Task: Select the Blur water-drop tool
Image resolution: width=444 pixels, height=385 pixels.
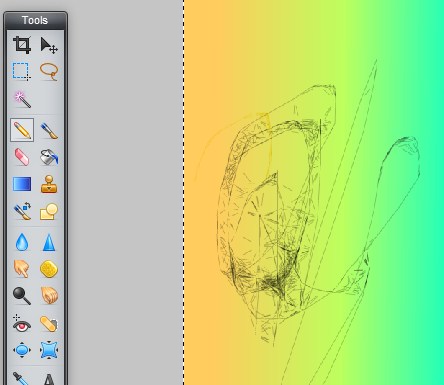Action: pos(22,242)
